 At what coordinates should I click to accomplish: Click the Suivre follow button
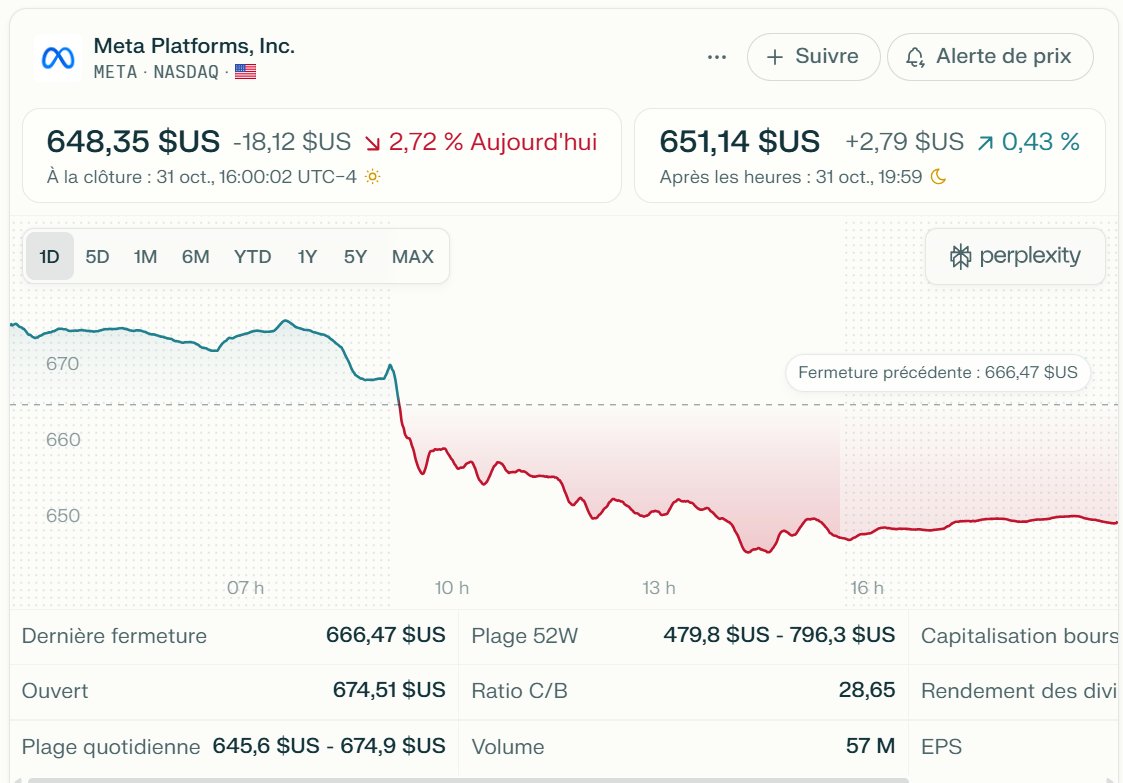(x=813, y=57)
